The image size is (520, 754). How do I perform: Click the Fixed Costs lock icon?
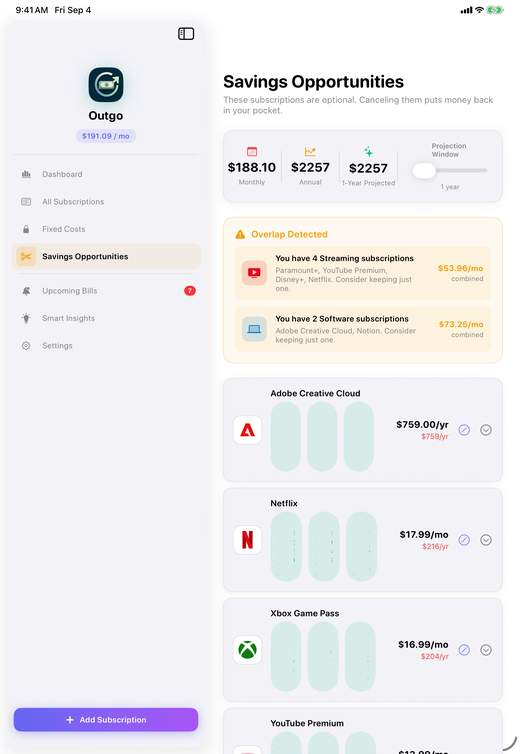(x=26, y=229)
